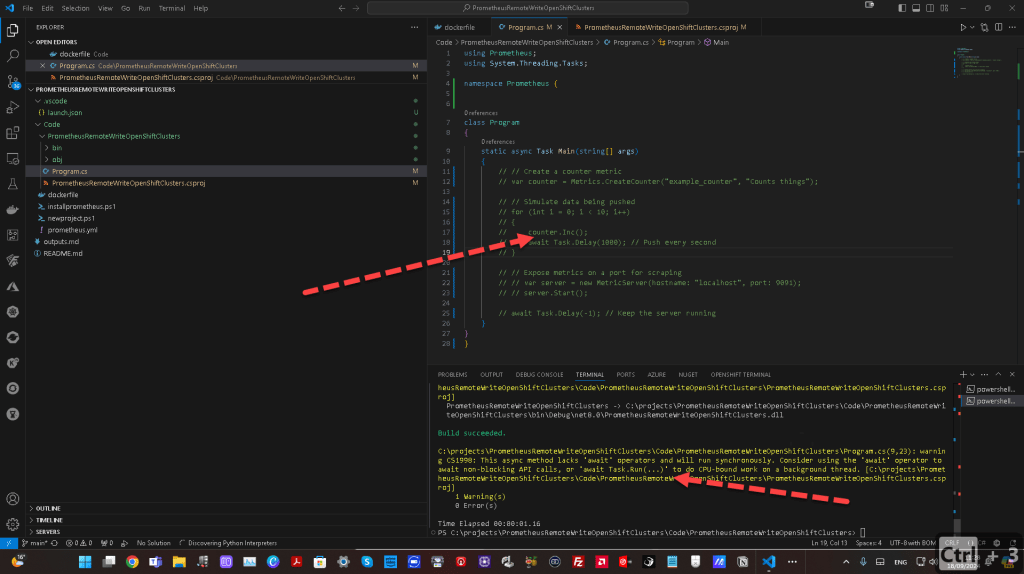The width and height of the screenshot is (1024, 574).
Task: Open run button dropdown arrow in editor toolbar
Action: coord(972,27)
